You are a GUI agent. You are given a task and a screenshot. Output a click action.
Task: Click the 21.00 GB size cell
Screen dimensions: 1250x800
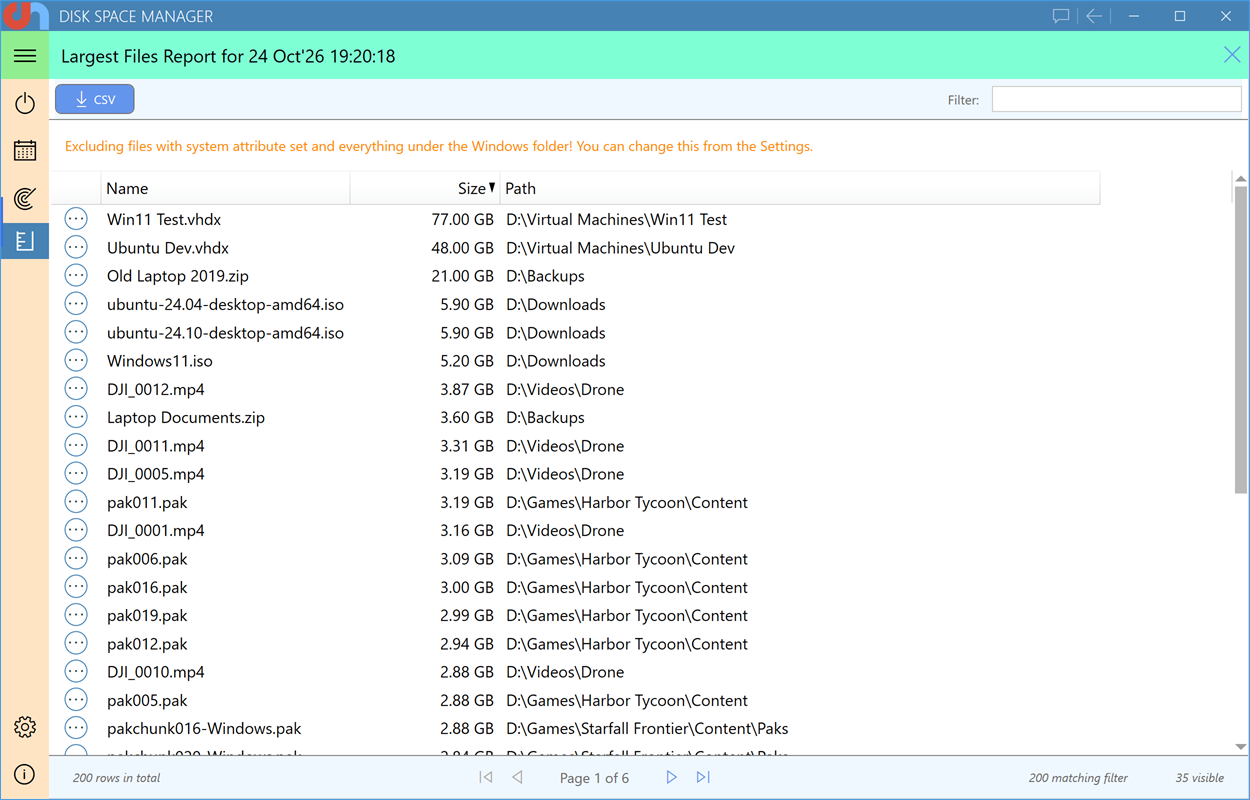pos(462,275)
